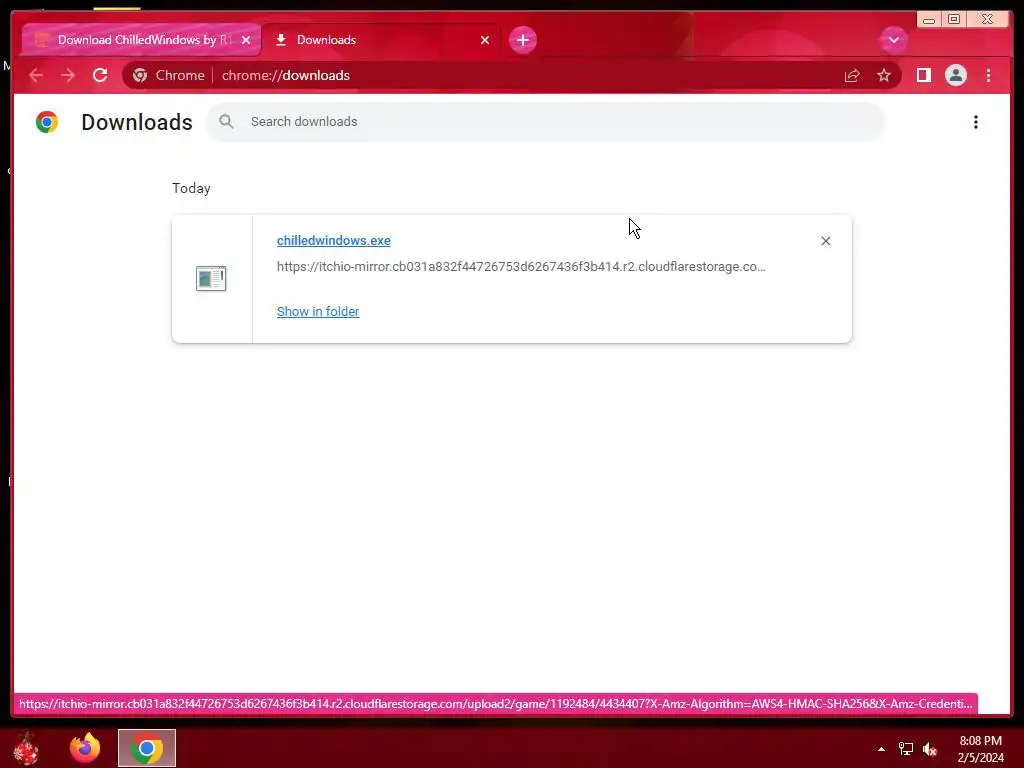Reload the downloads page
This screenshot has width=1024, height=768.
(x=100, y=75)
